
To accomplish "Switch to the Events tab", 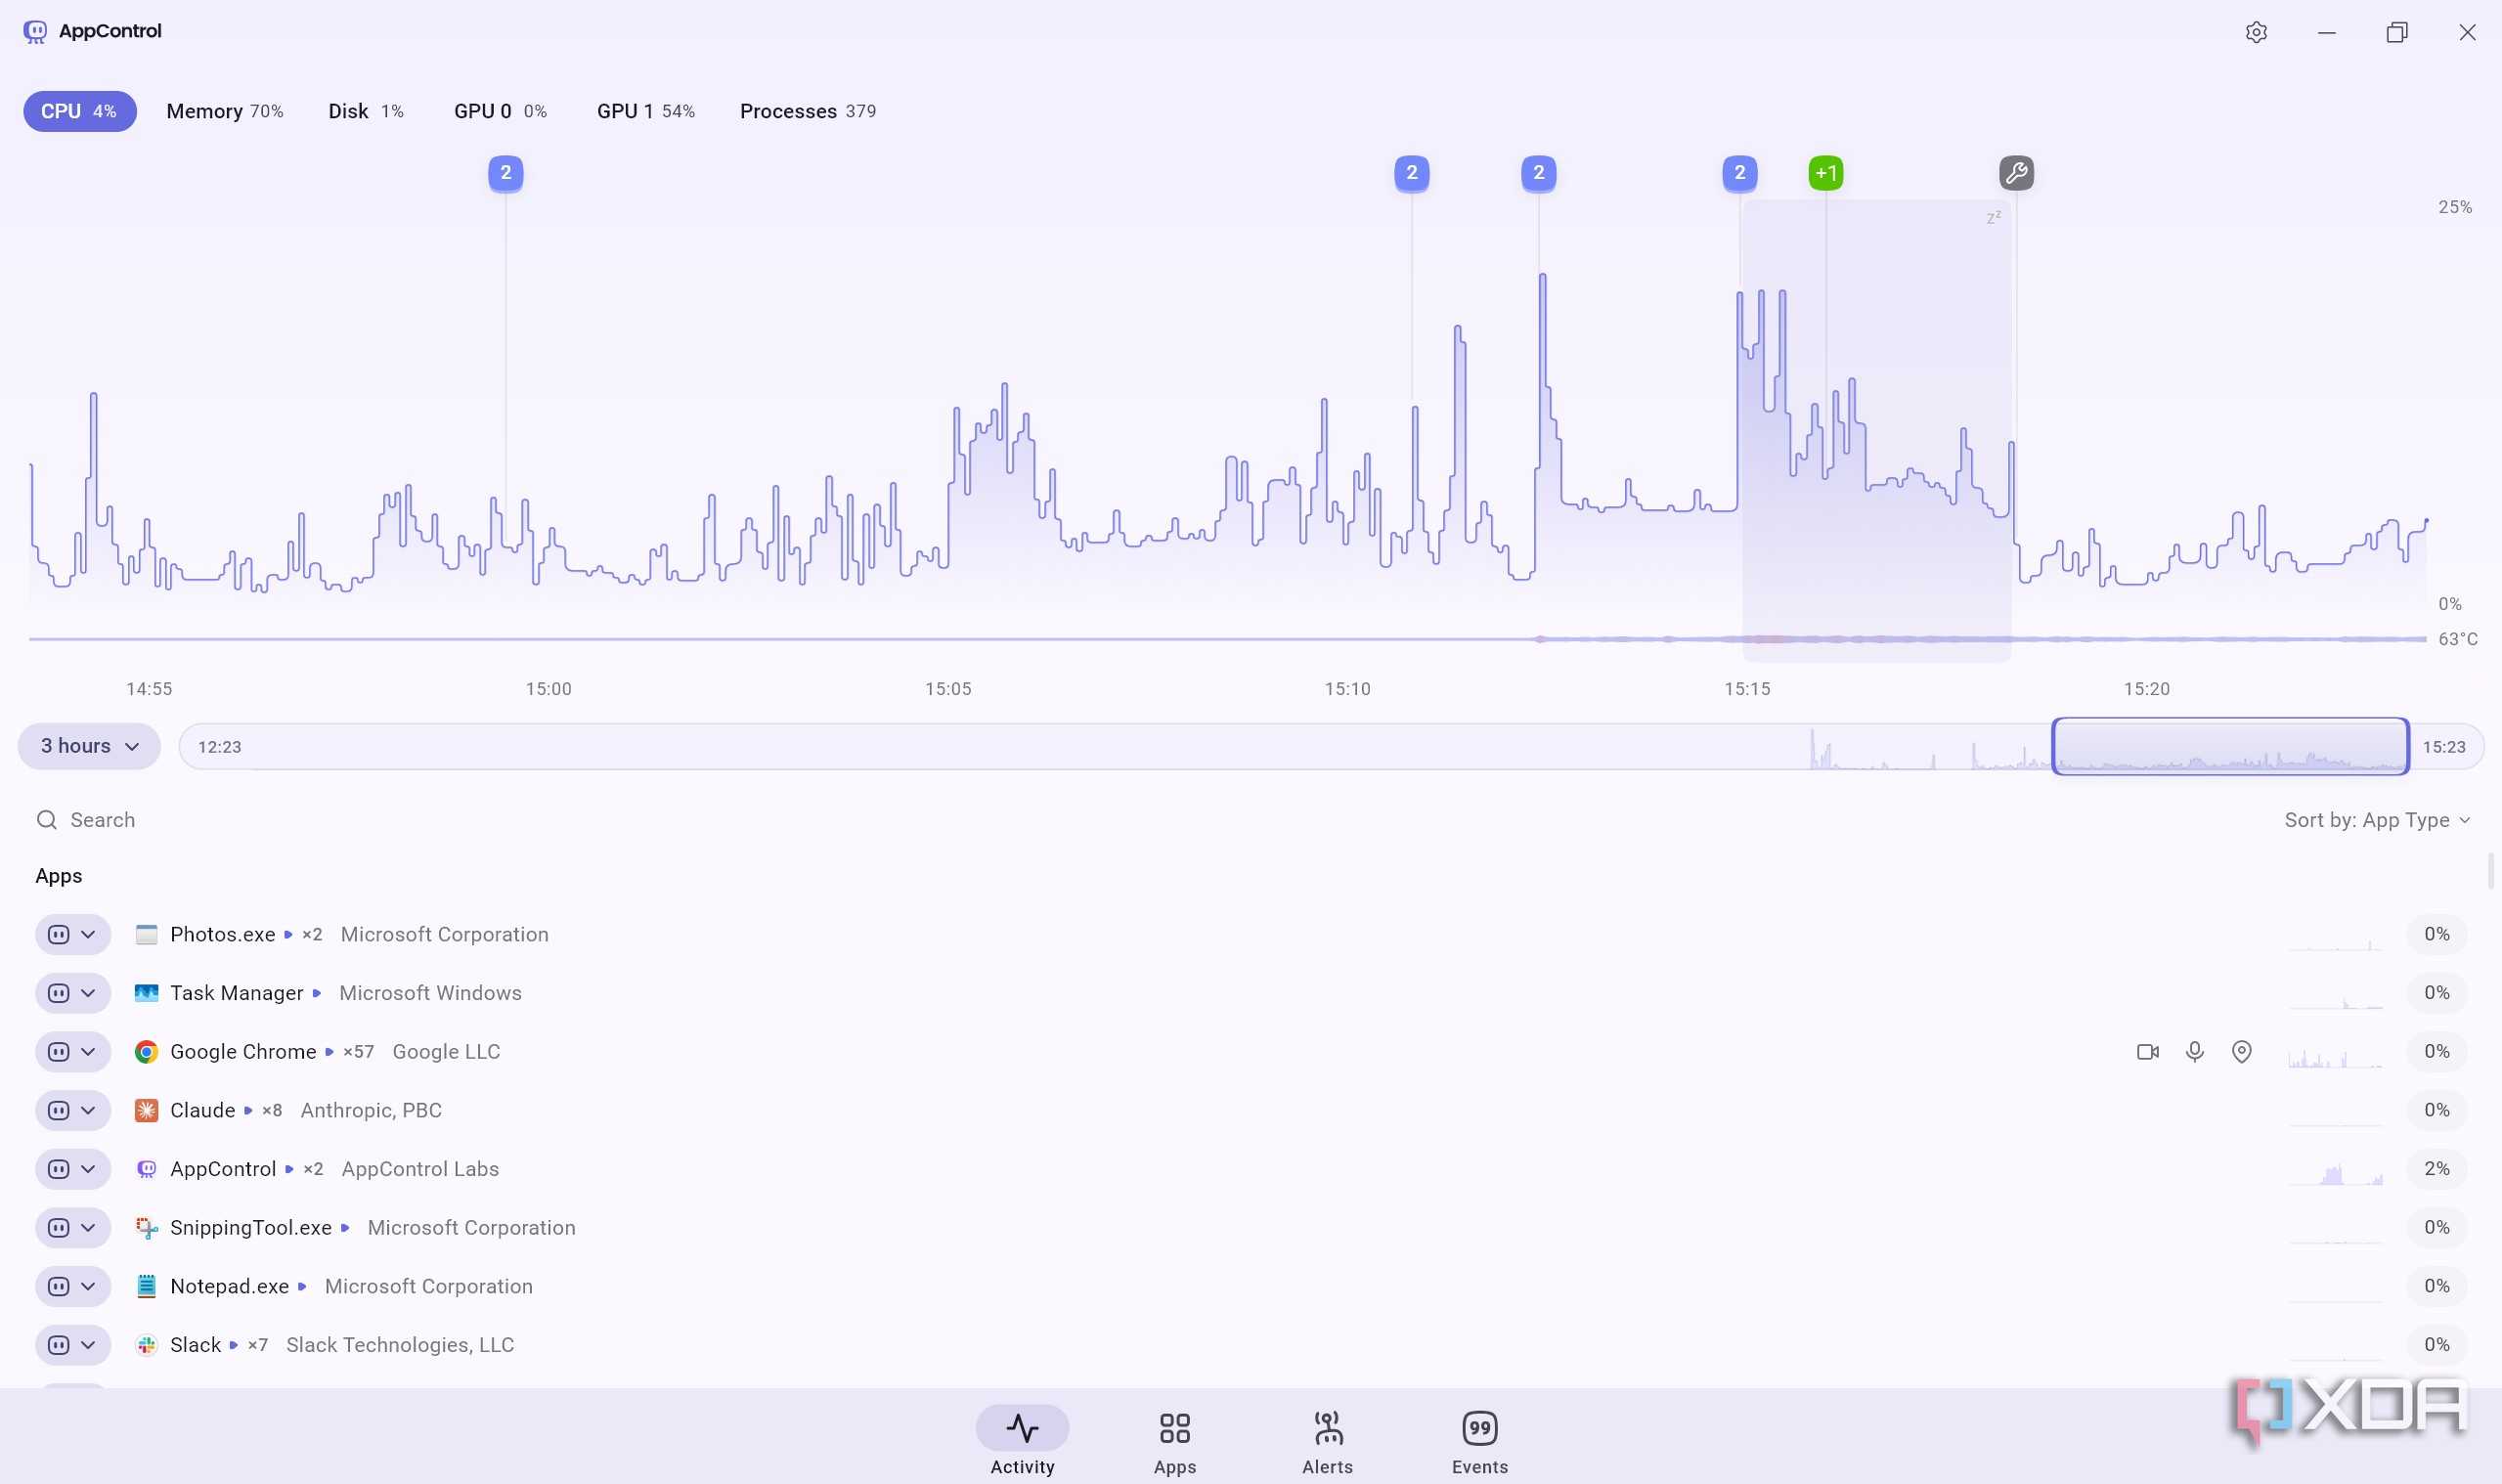I will point(1480,1443).
